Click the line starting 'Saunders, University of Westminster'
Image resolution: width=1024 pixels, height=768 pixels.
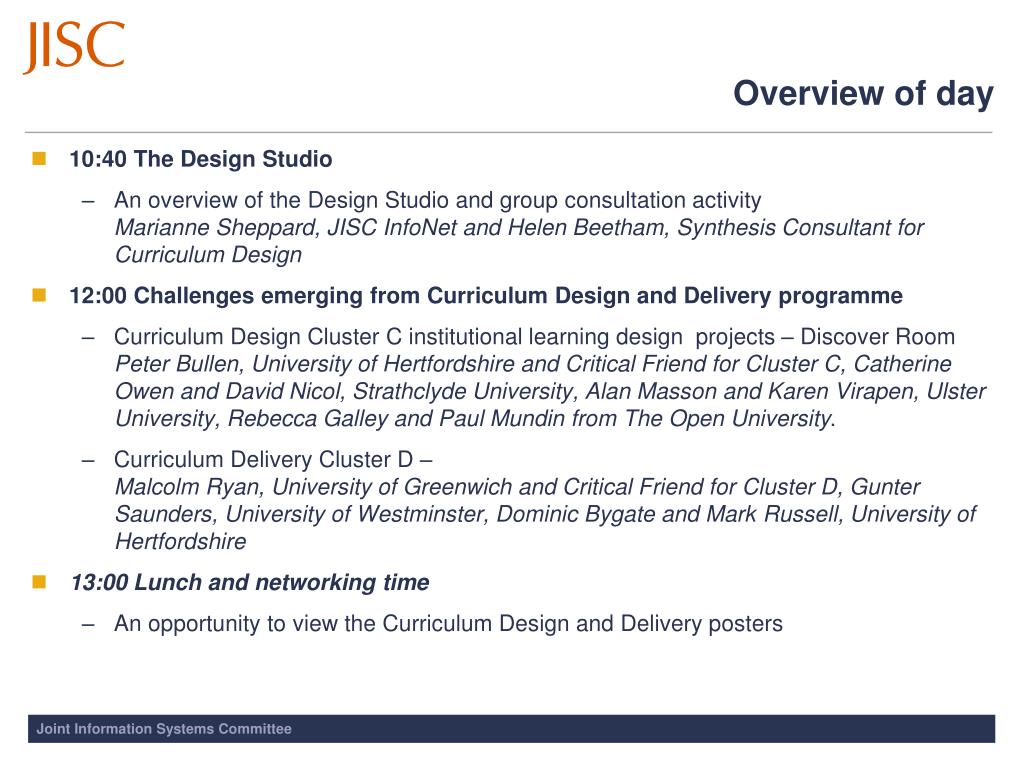[545, 515]
